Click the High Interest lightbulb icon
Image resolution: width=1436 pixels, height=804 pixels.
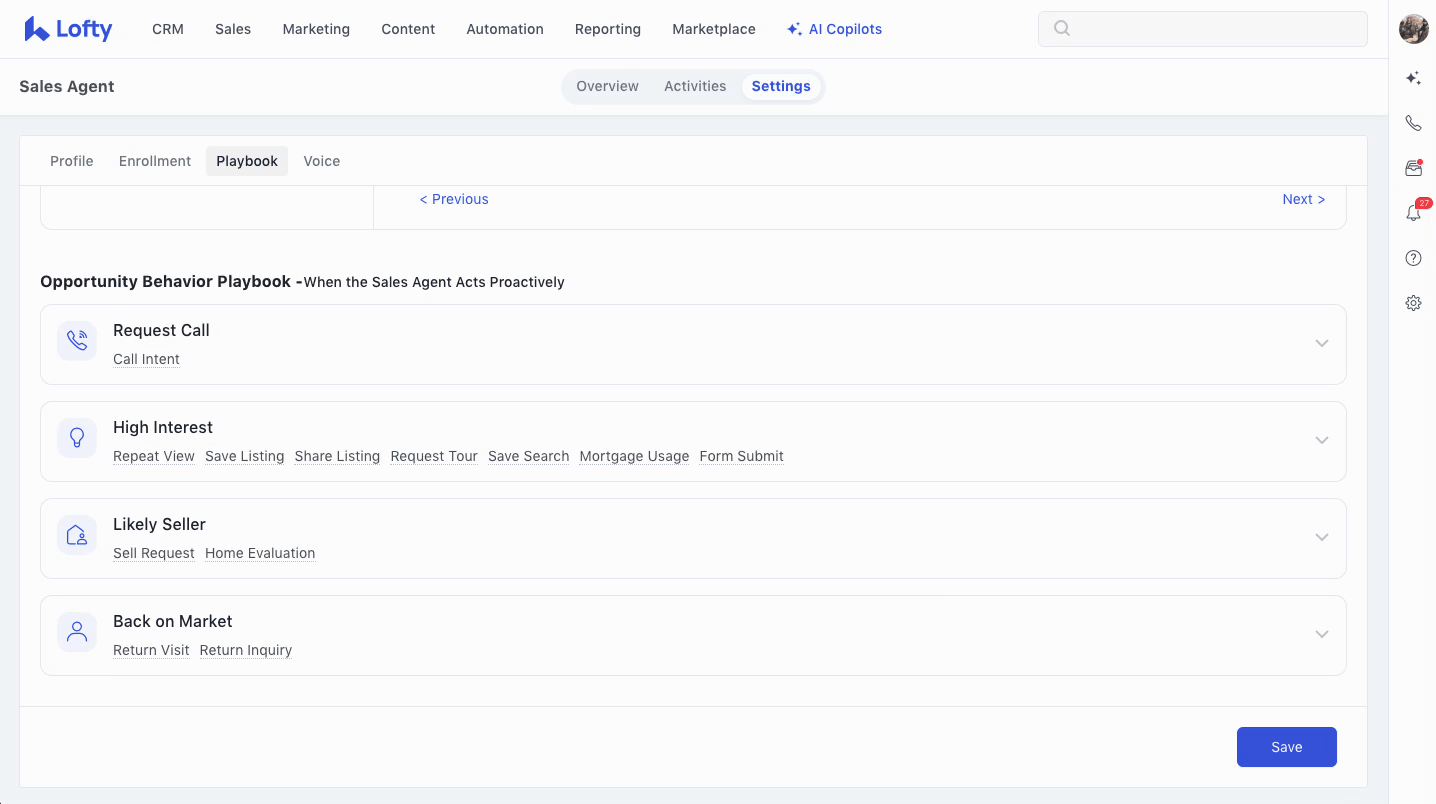77,438
